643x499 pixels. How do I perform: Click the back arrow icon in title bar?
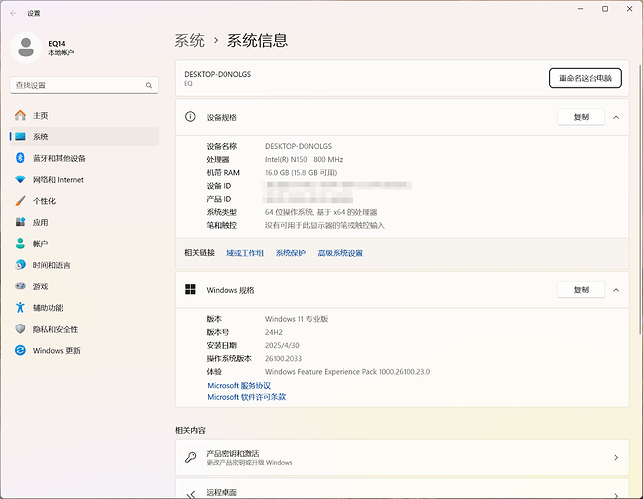pos(13,13)
